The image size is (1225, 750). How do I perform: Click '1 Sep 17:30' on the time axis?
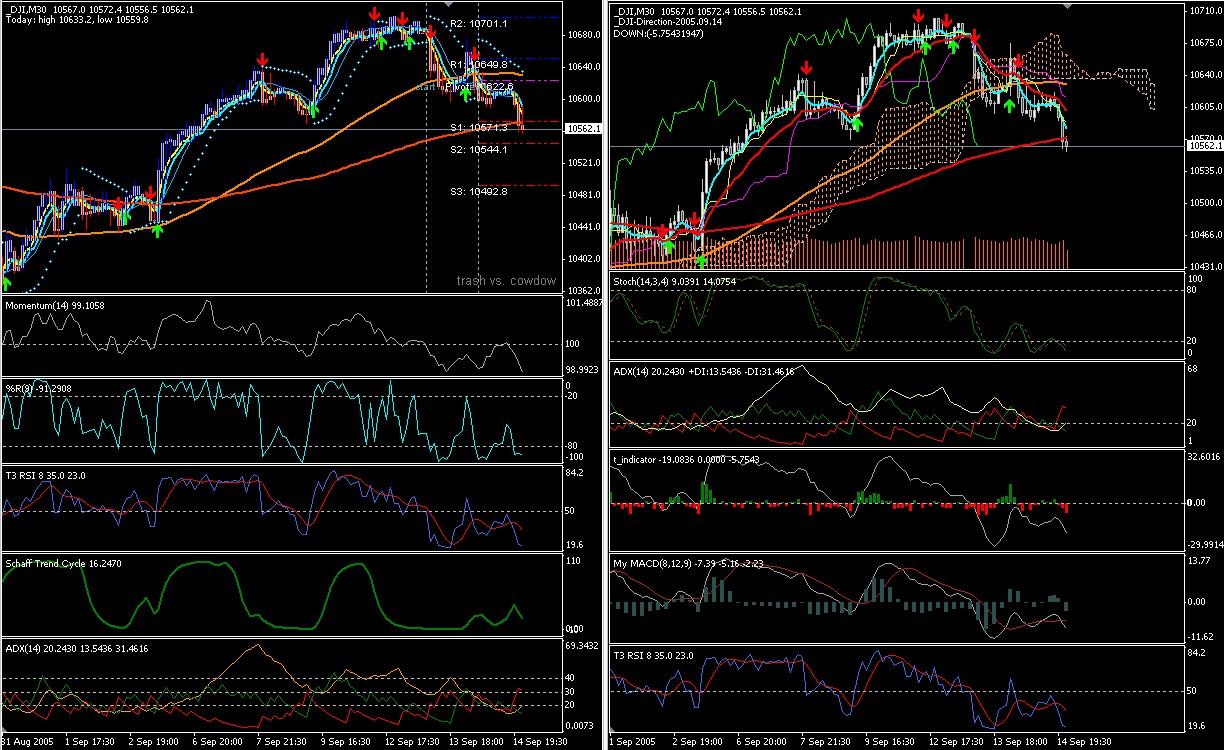(92, 743)
